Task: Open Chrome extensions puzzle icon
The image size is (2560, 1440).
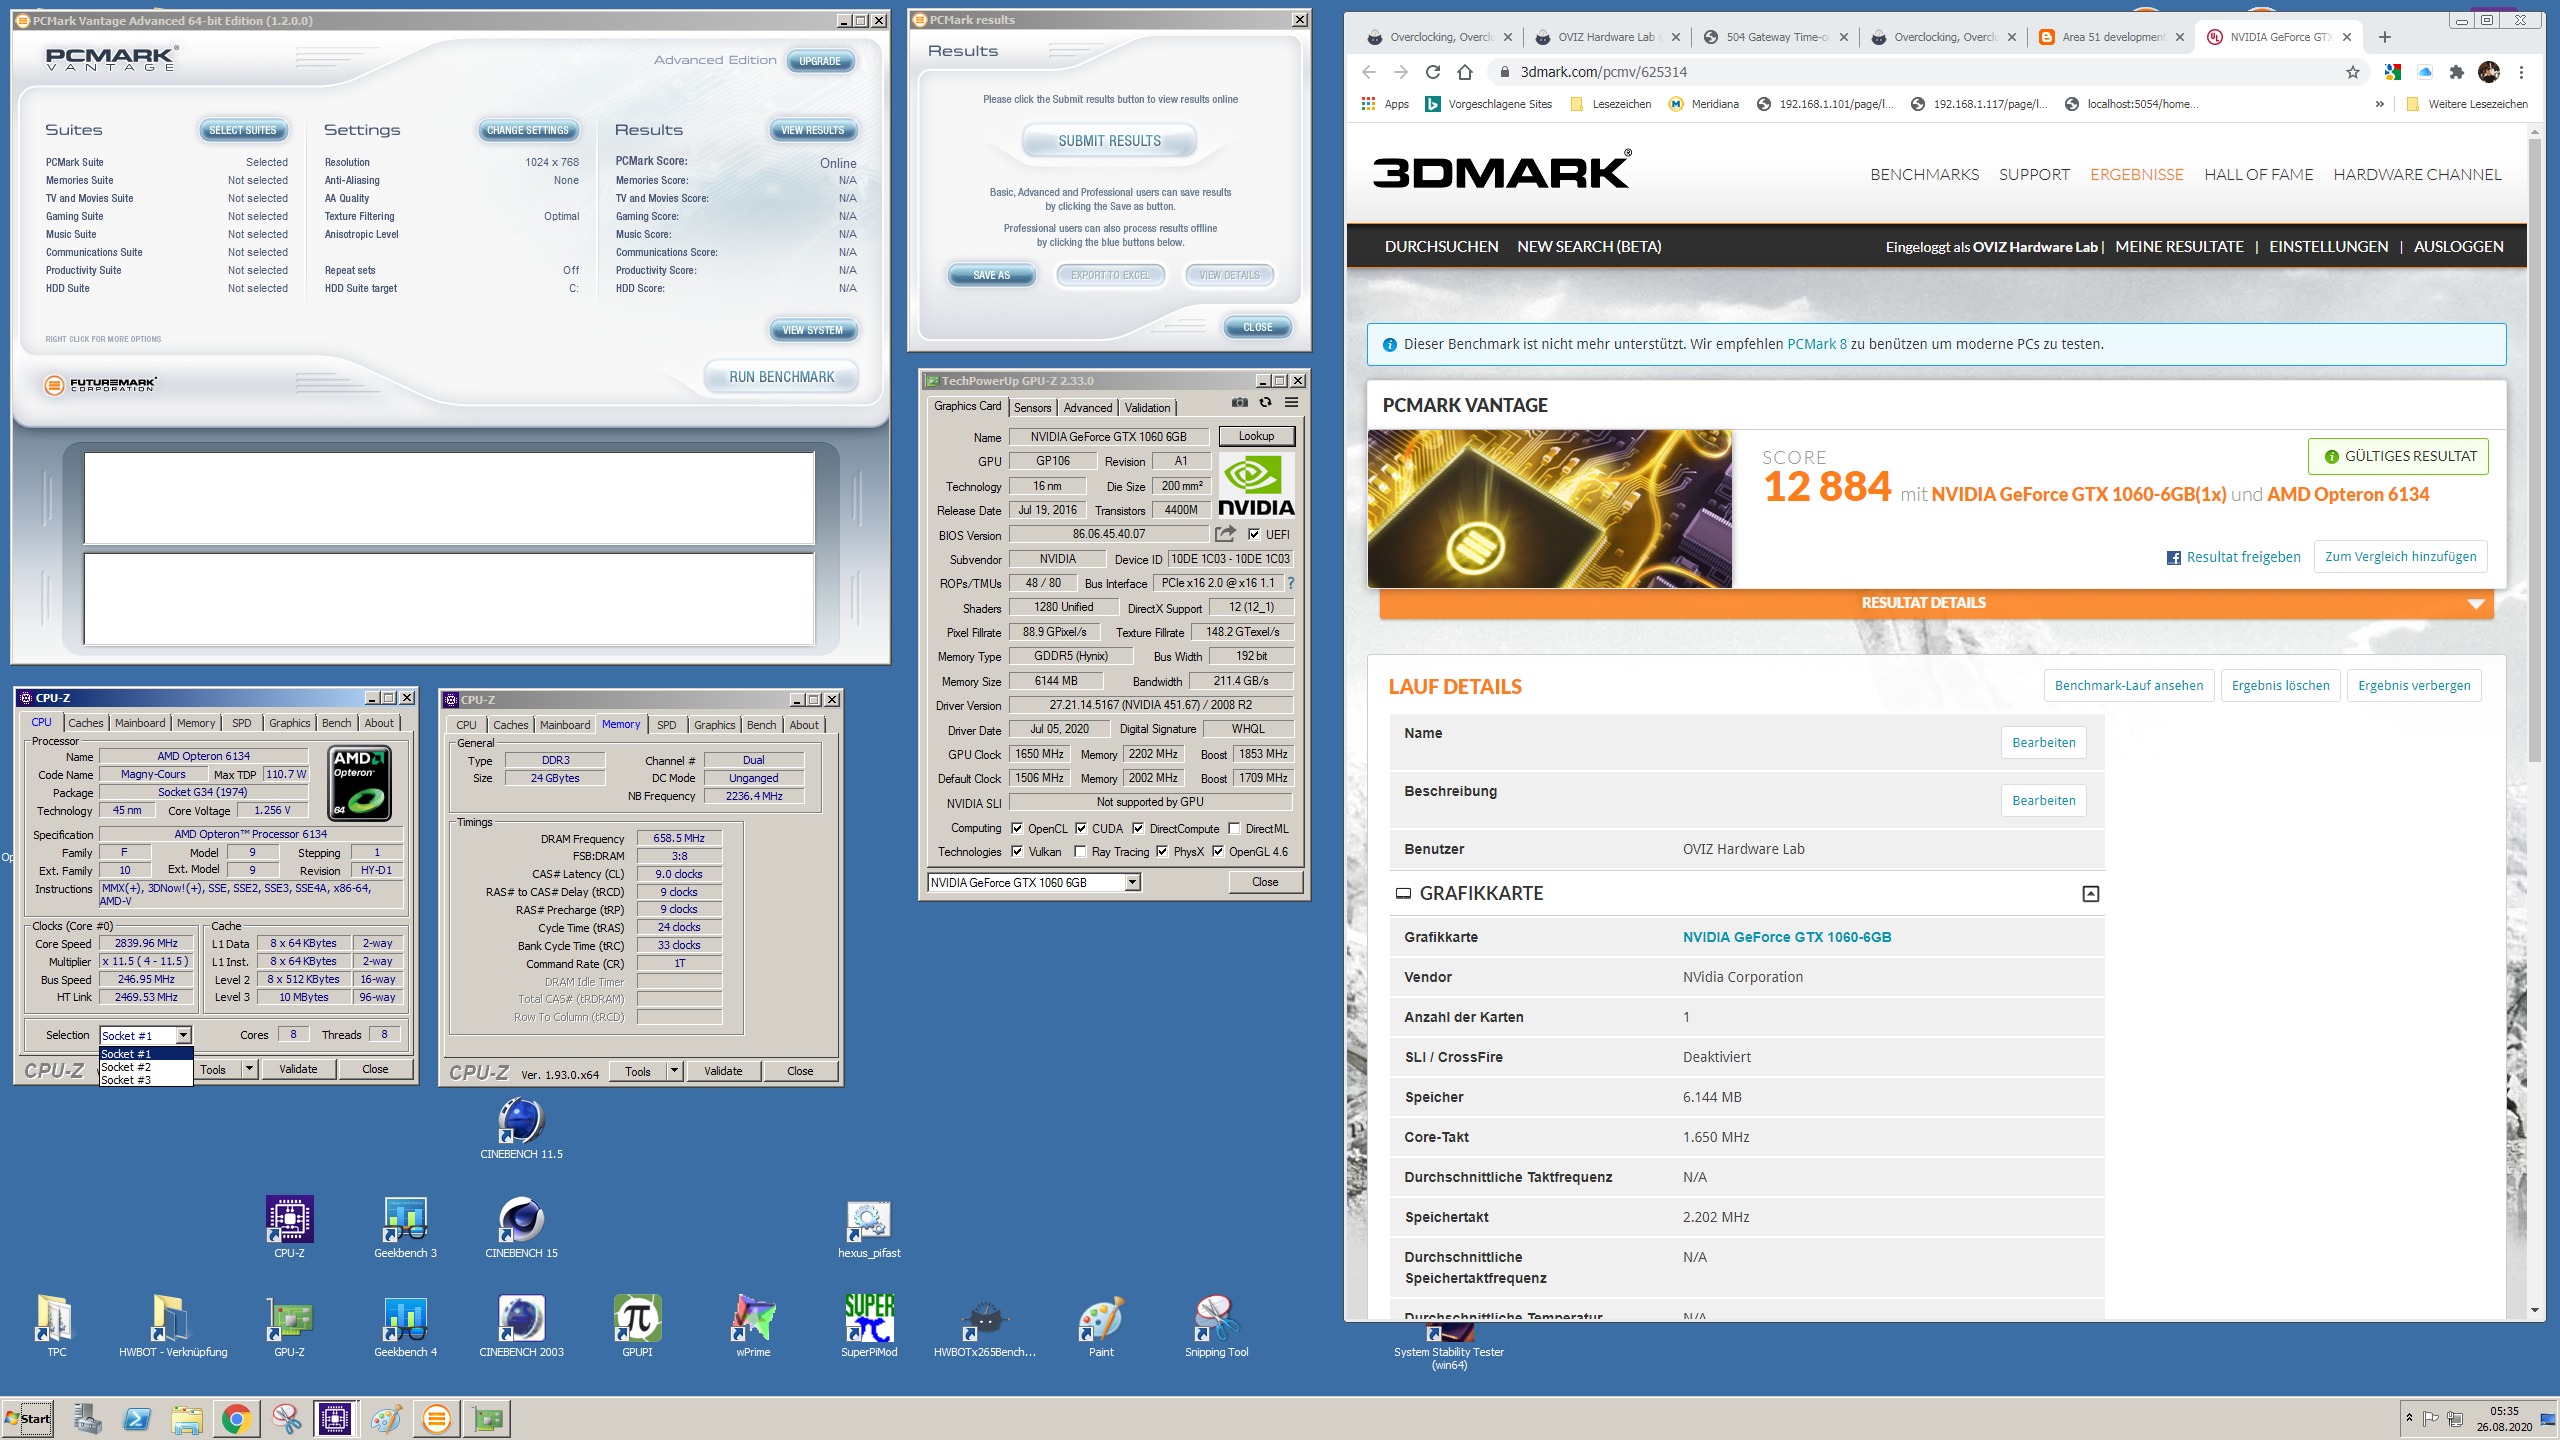Action: tap(2456, 72)
